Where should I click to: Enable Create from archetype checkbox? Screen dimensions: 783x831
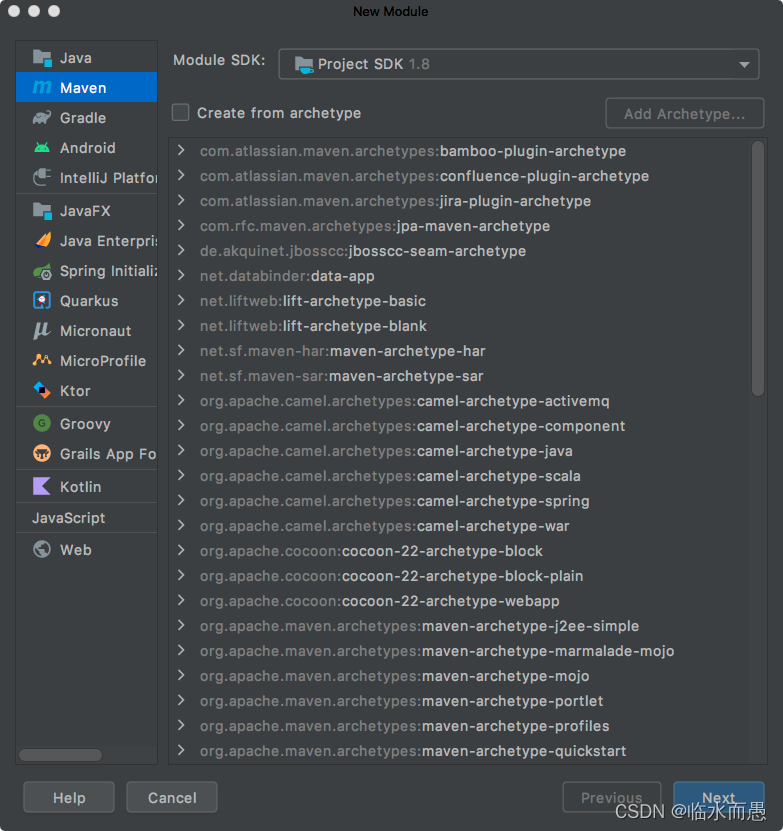(180, 112)
